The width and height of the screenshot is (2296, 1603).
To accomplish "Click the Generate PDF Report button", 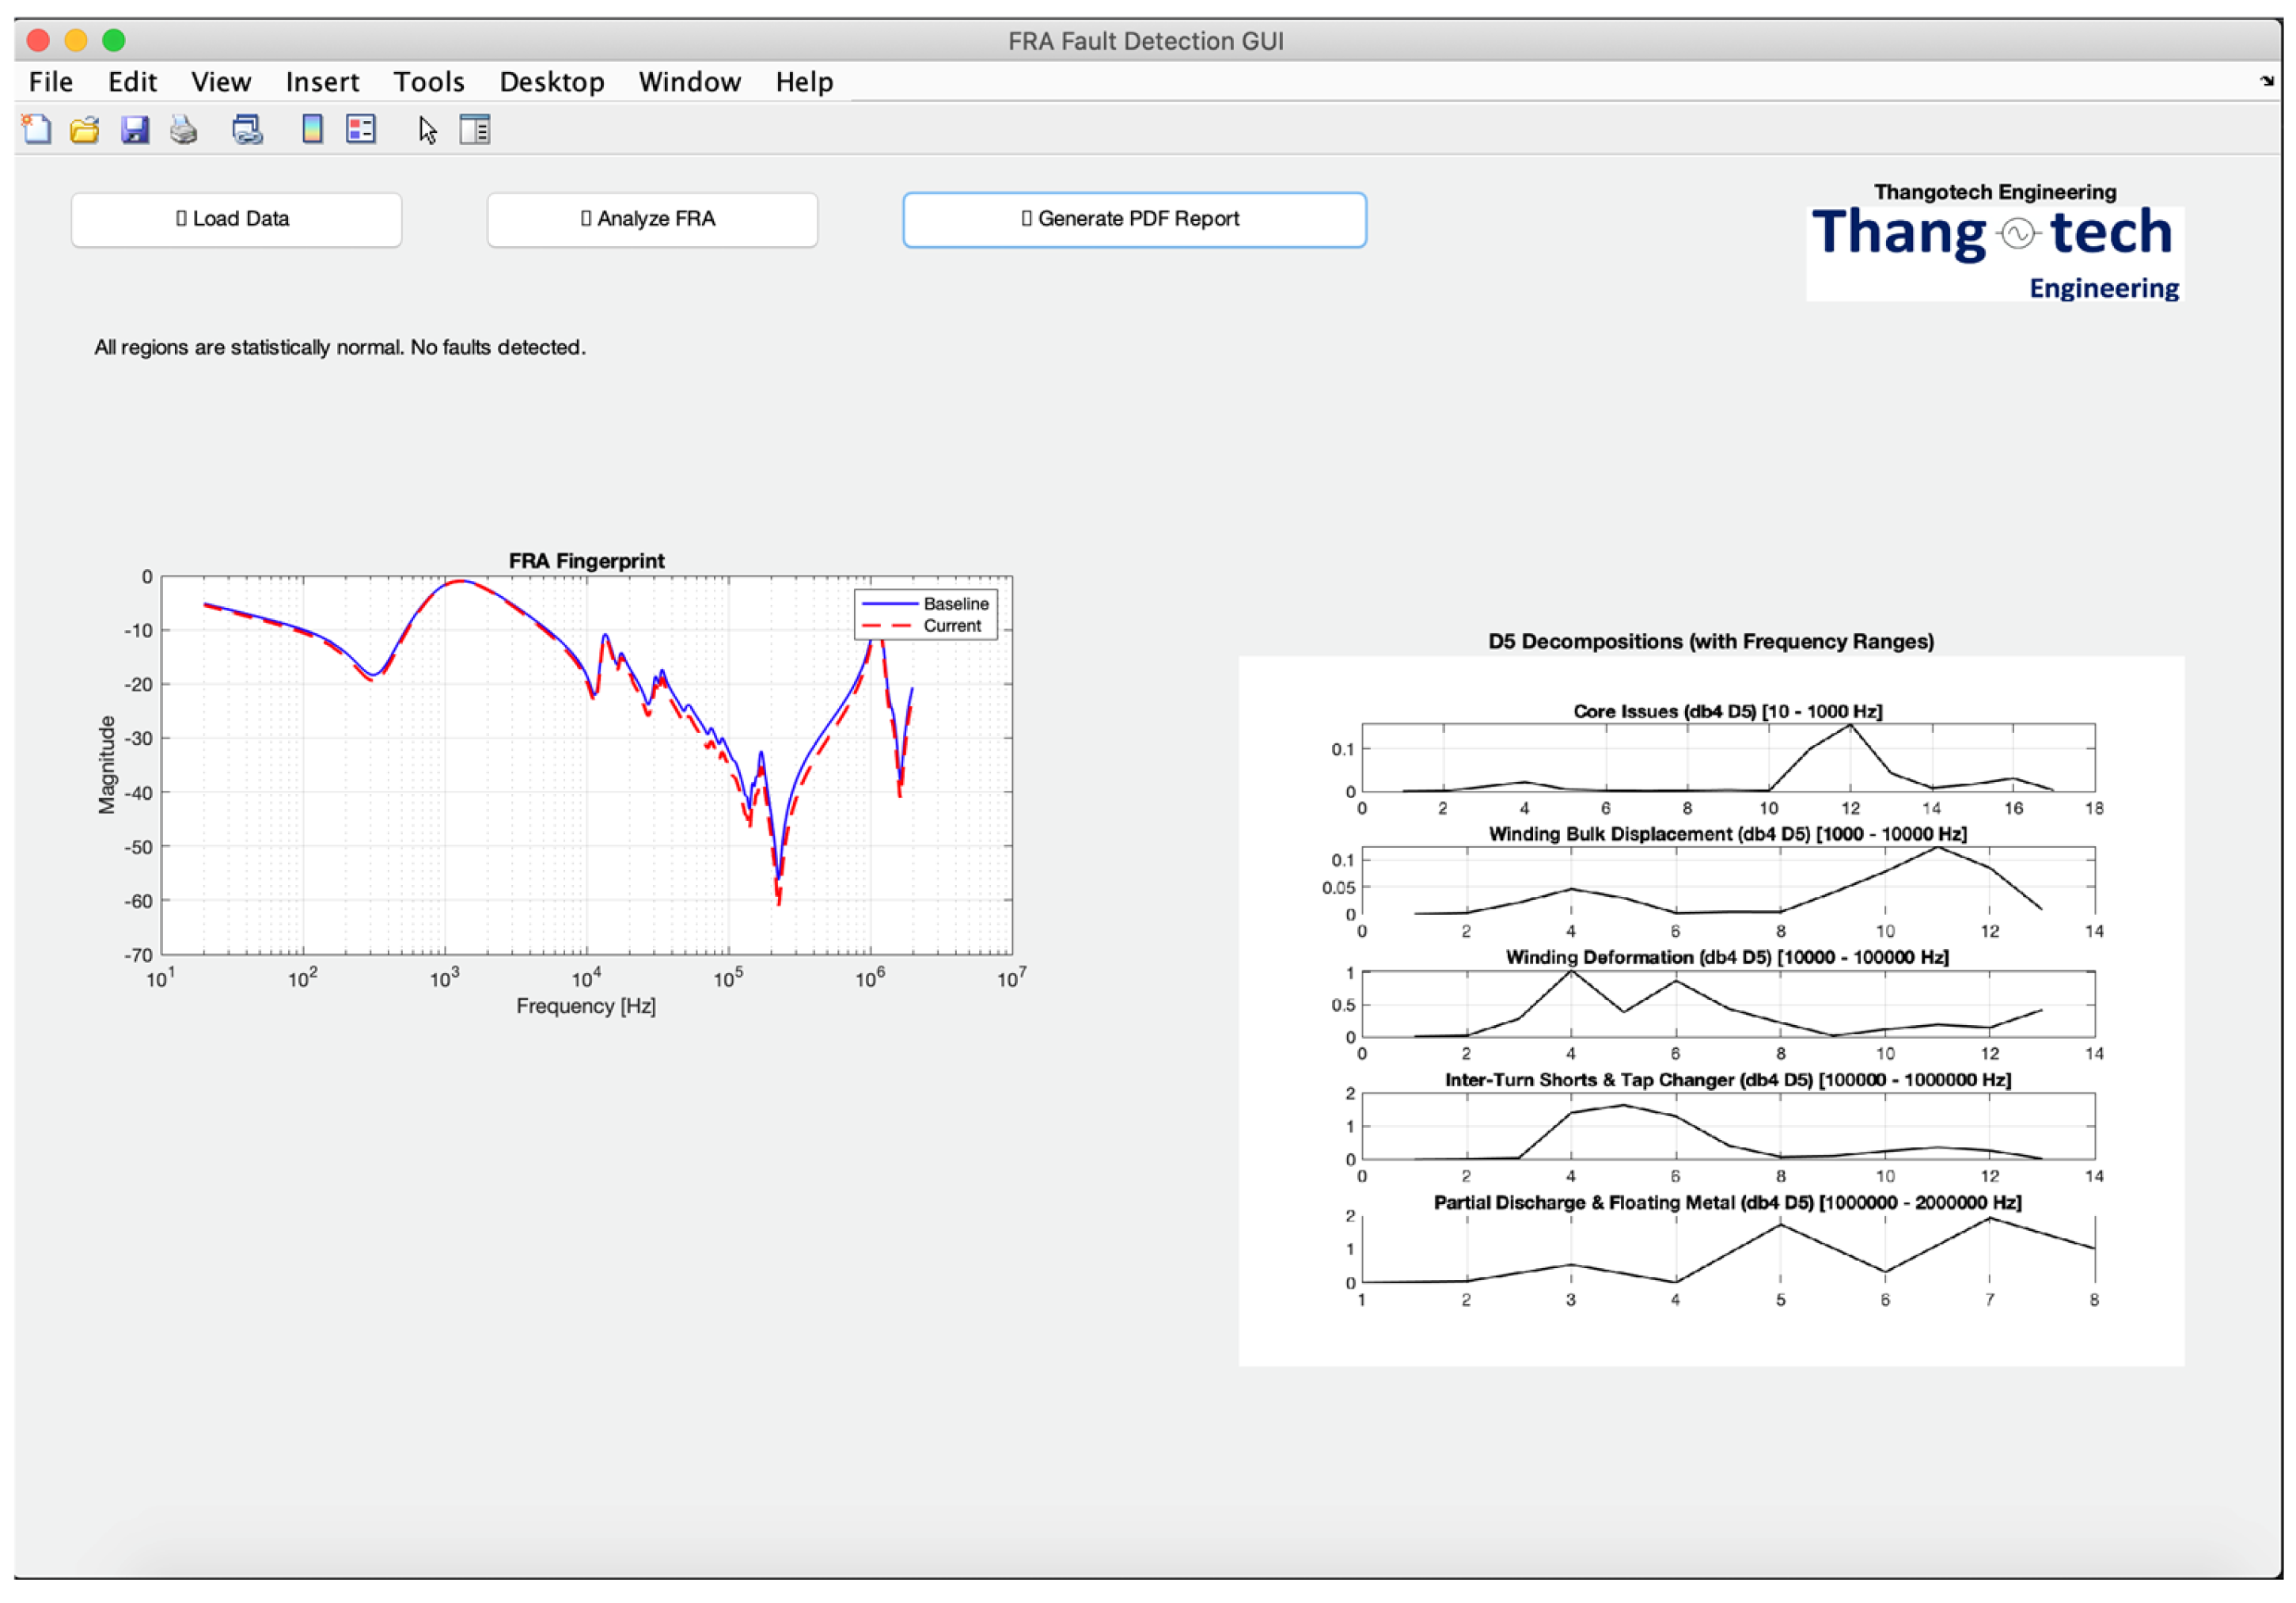I will (1134, 220).
